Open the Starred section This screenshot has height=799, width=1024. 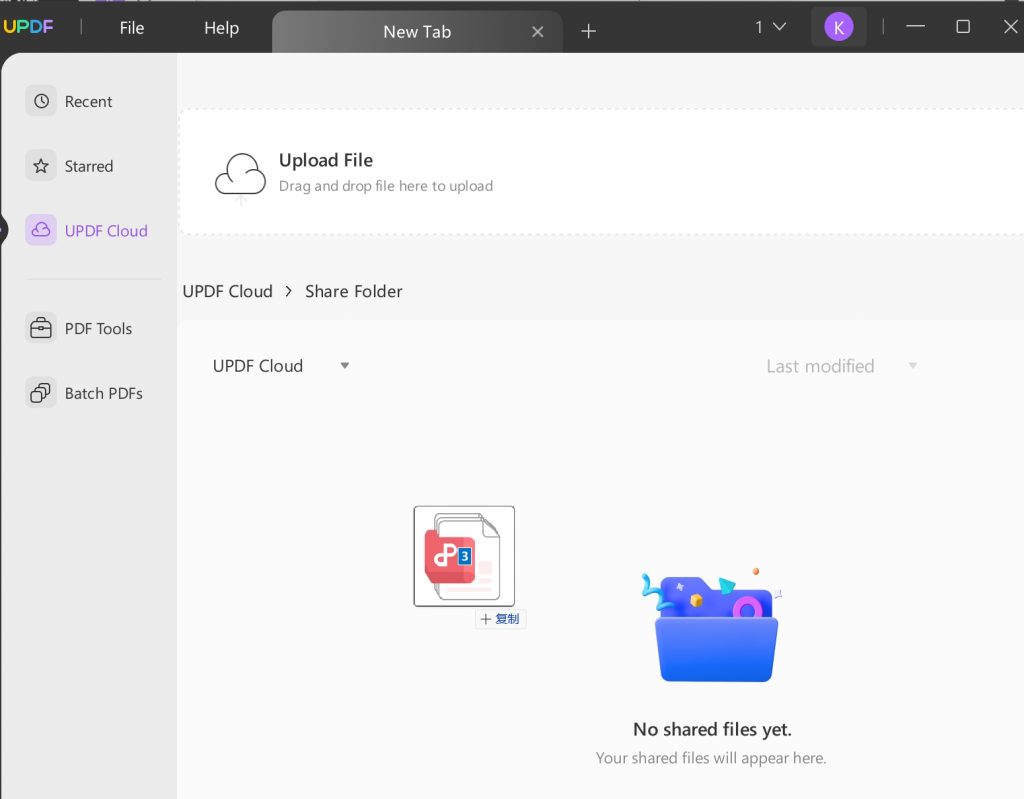tap(88, 165)
